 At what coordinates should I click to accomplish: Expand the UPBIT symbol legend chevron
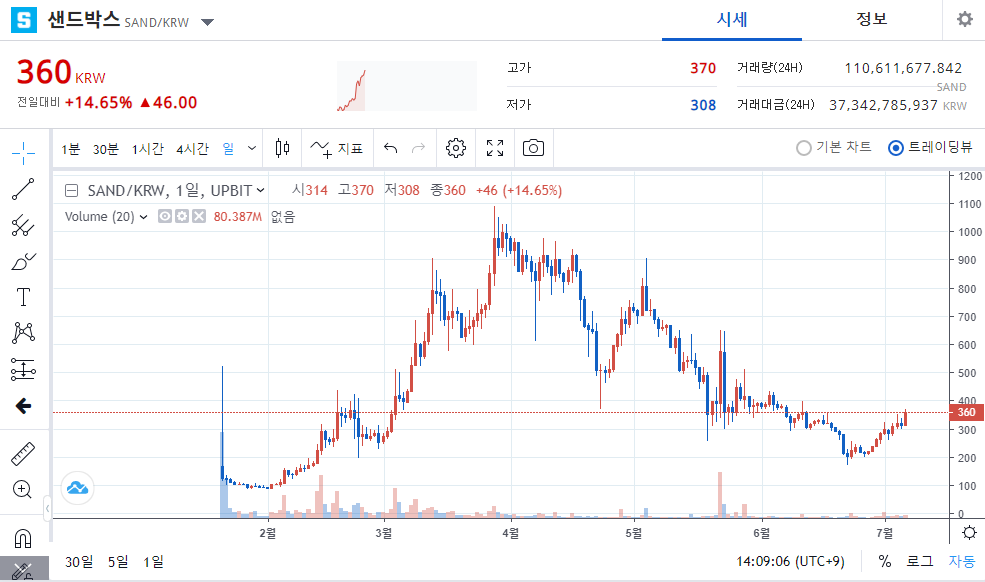point(261,190)
